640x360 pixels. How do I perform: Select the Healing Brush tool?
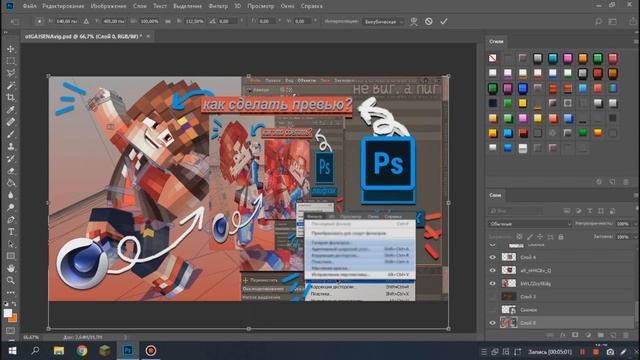coord(11,122)
